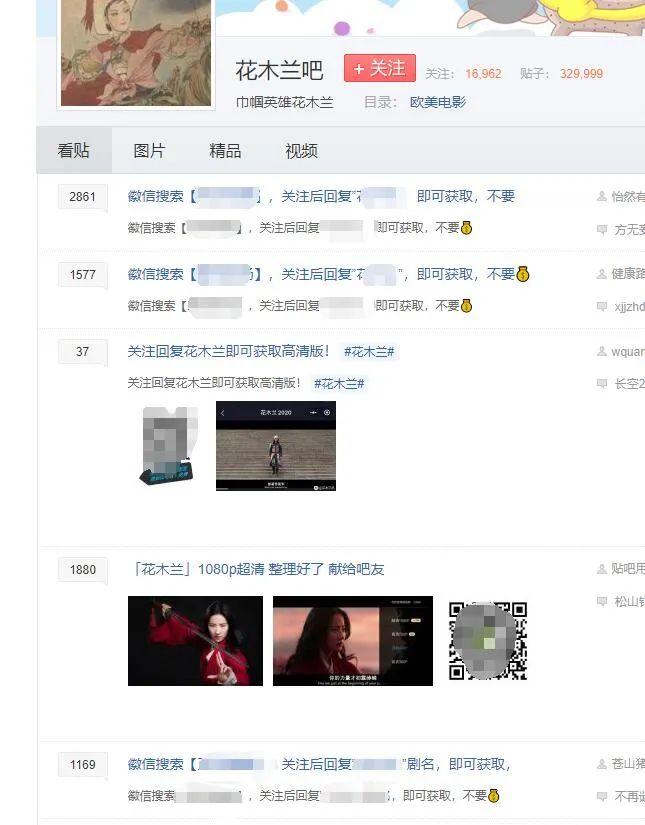The height and width of the screenshot is (825, 645).
Task: Open the QR code image thumbnail
Action: pyautogui.click(x=488, y=641)
